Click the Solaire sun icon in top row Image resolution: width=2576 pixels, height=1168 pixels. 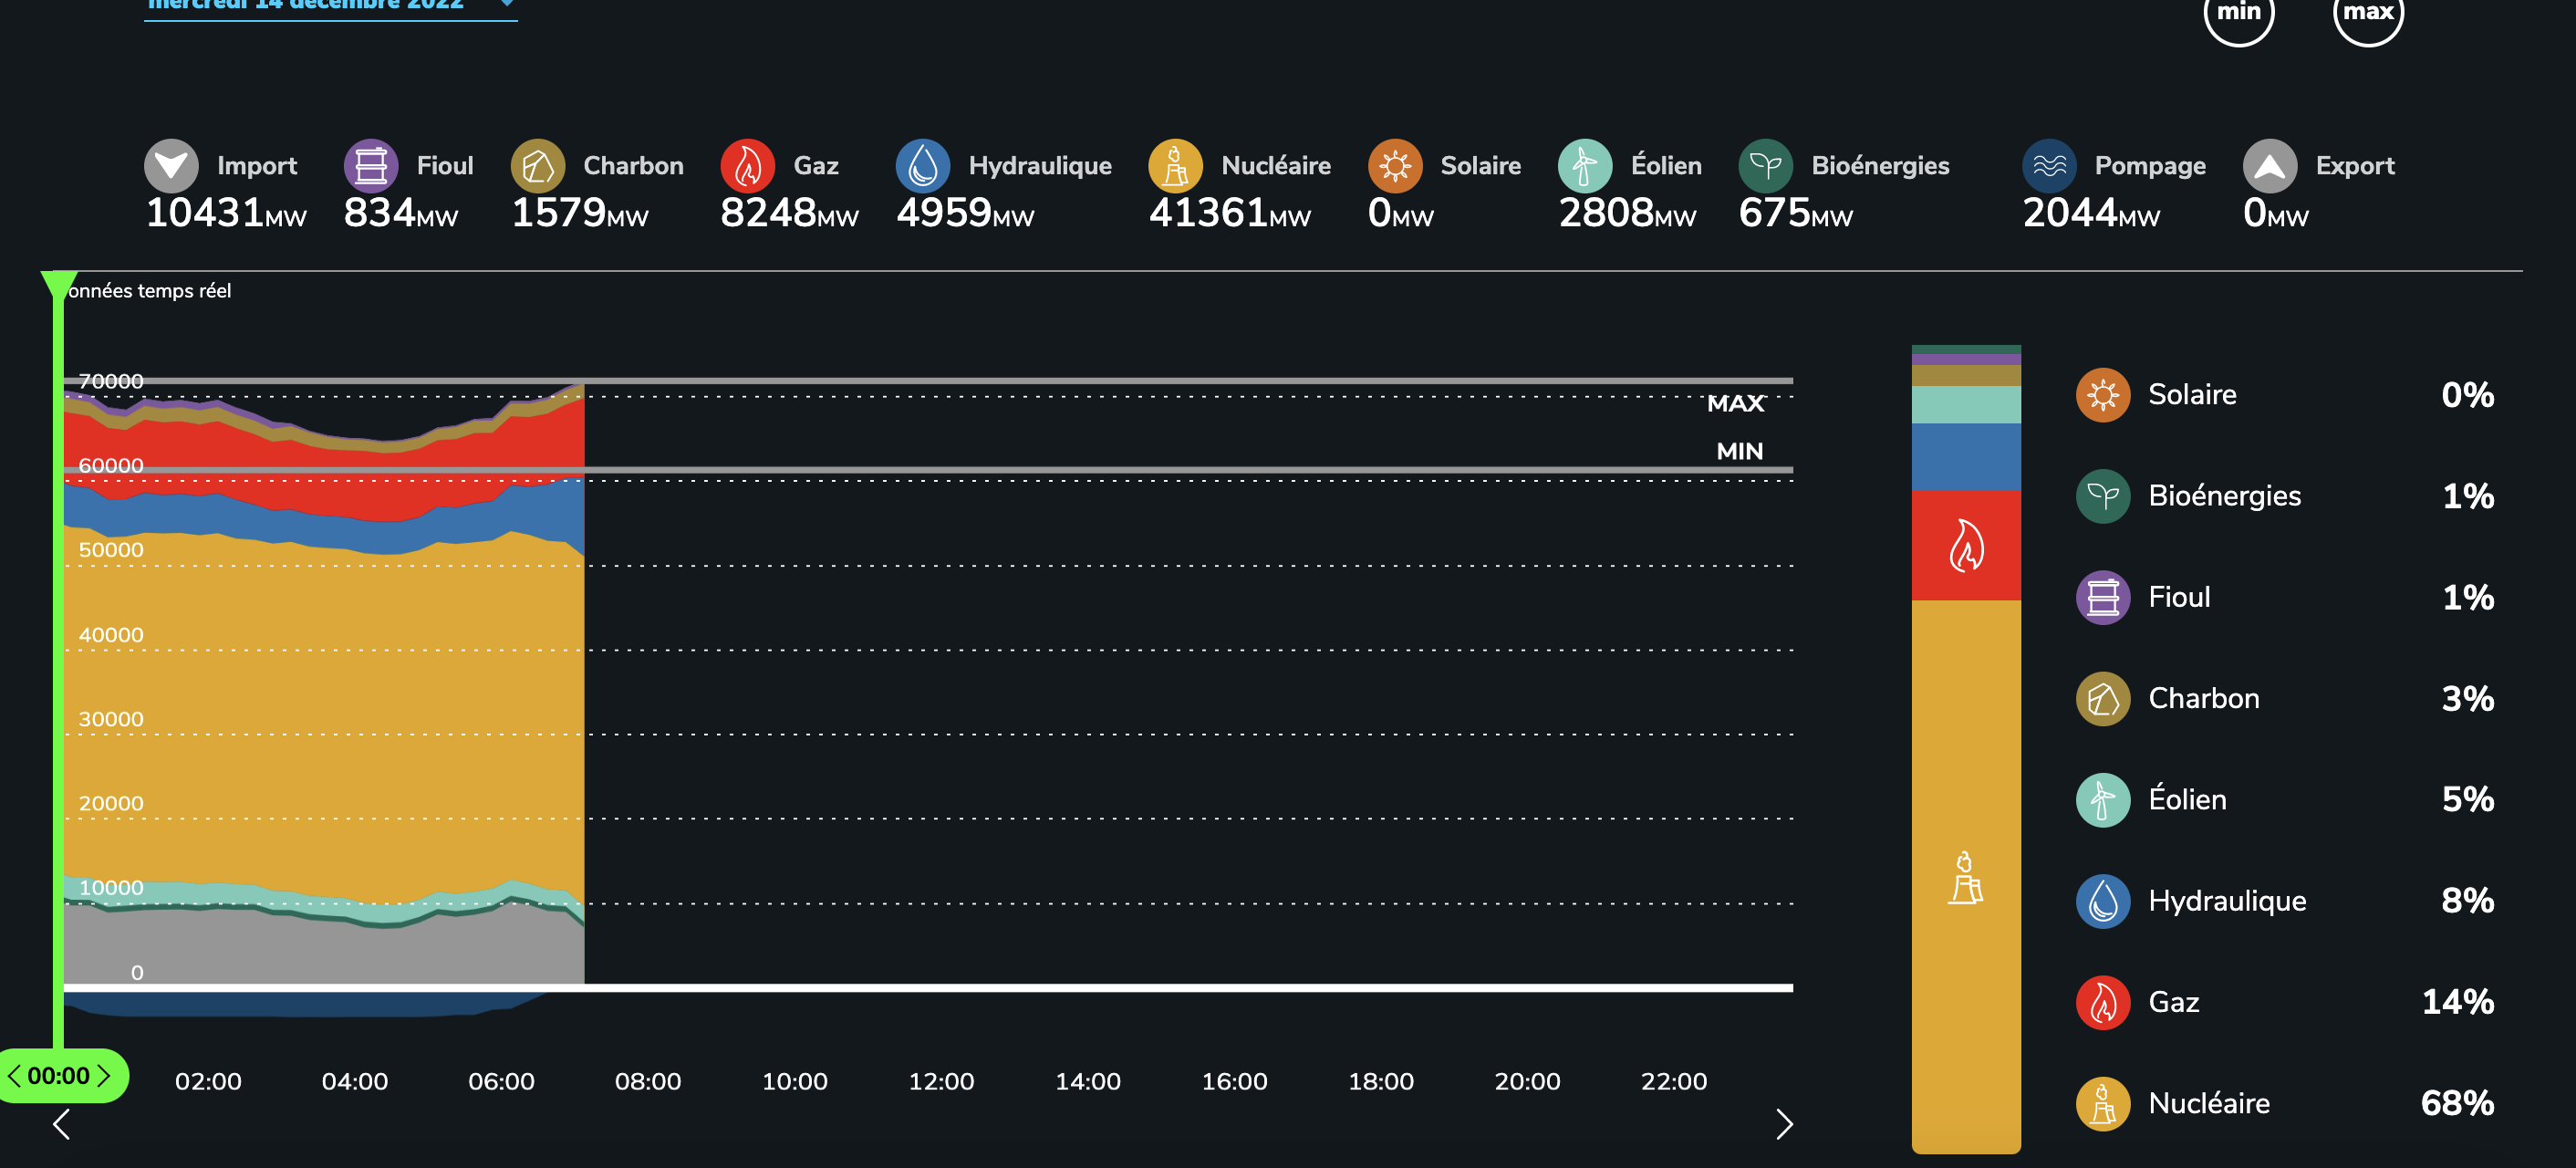1395,166
